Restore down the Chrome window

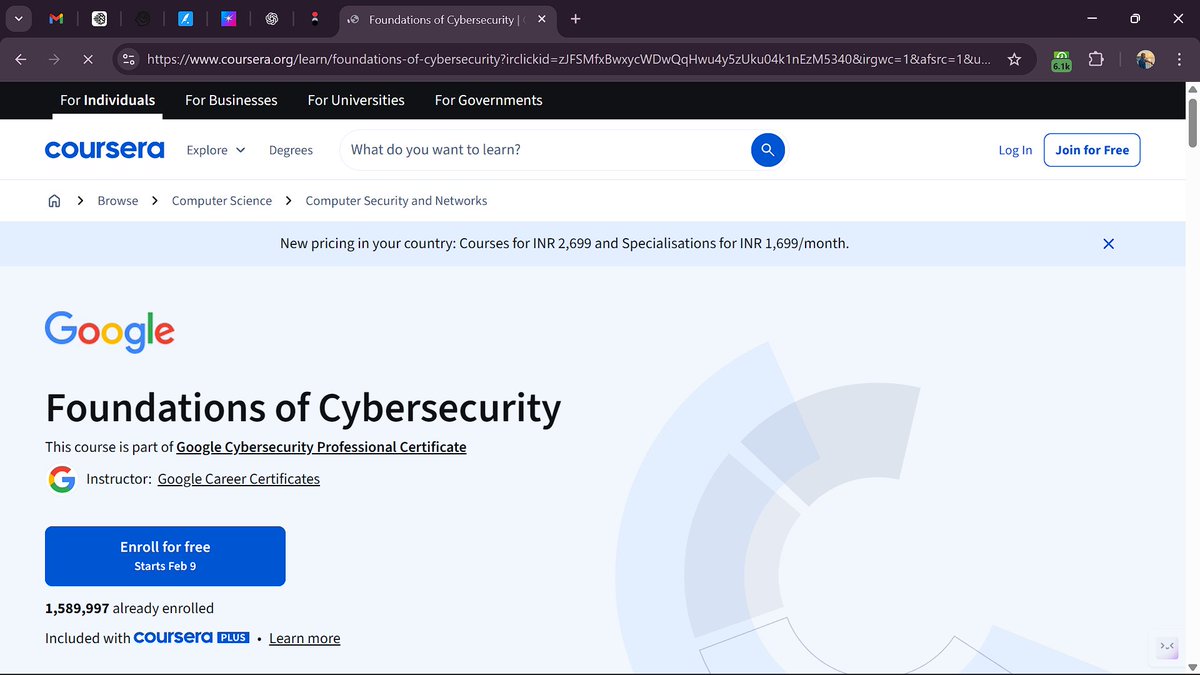tap(1135, 19)
